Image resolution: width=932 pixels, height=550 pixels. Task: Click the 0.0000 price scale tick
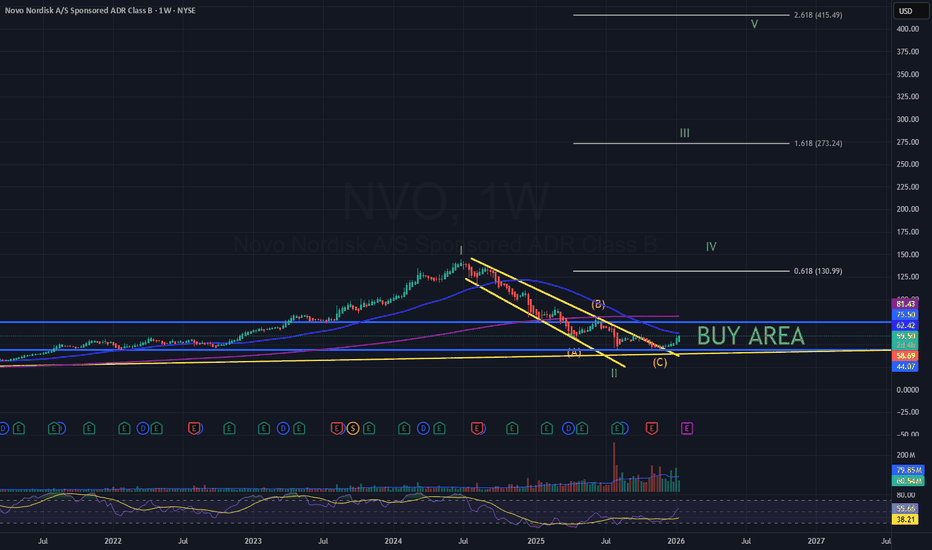point(908,389)
